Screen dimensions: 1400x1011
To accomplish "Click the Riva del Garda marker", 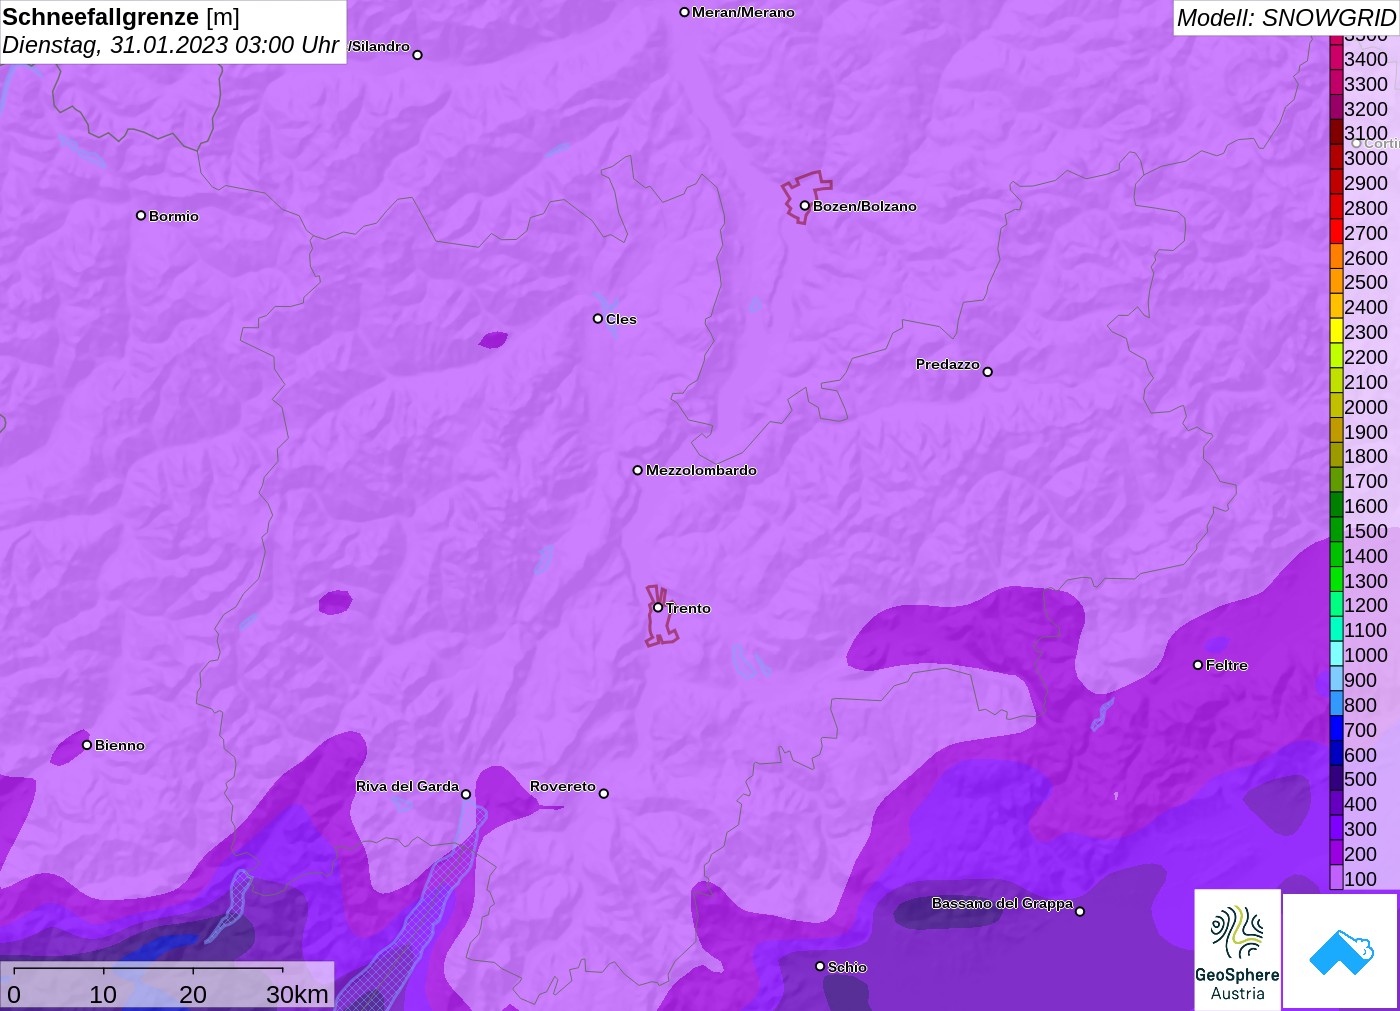I will (466, 794).
